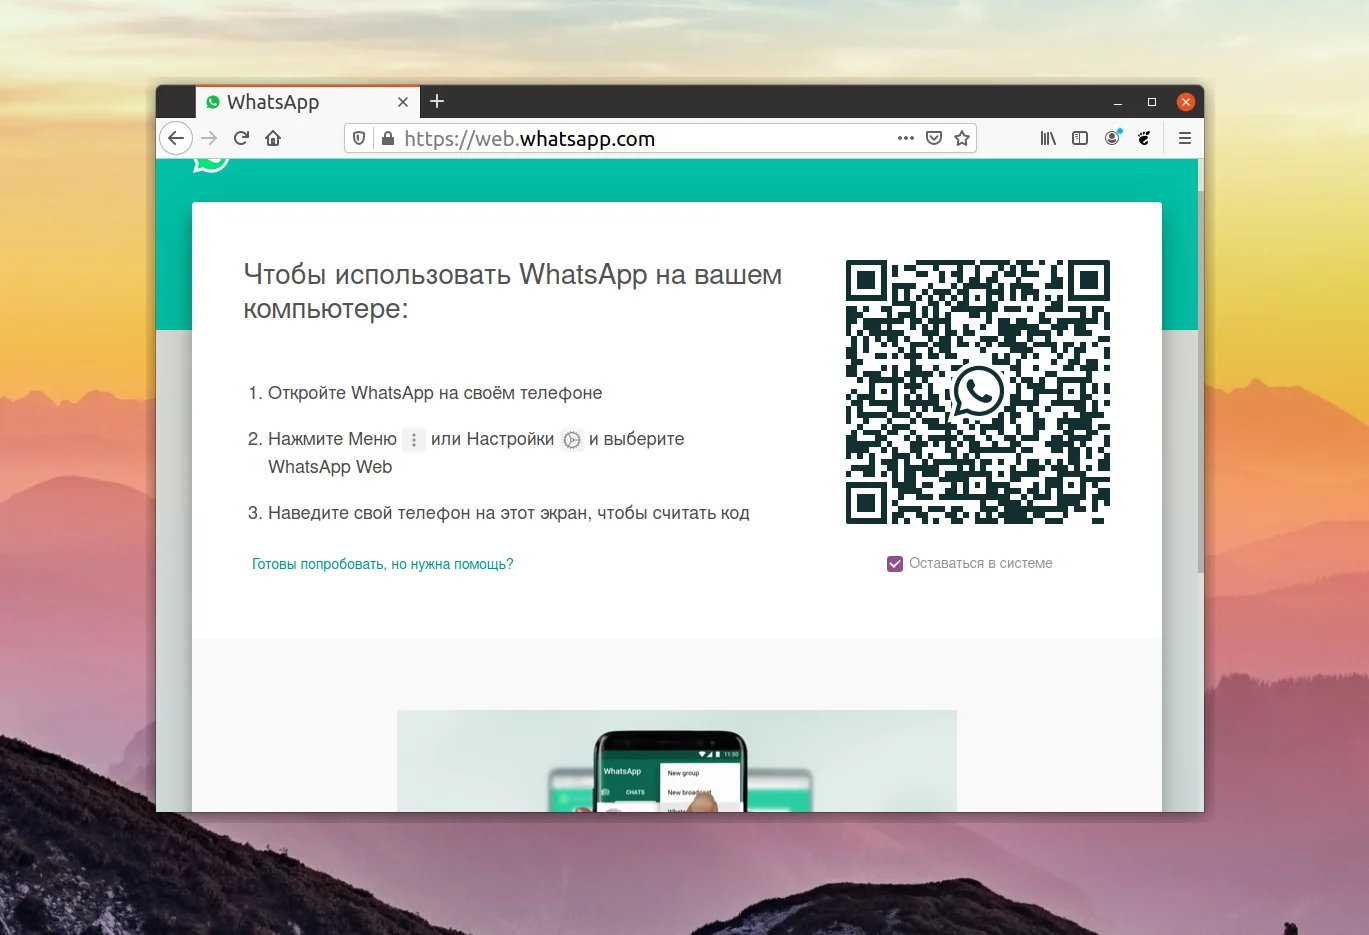Click the page vertical scrollbar
Viewport: 1369px width, 935px height.
click(x=1200, y=380)
